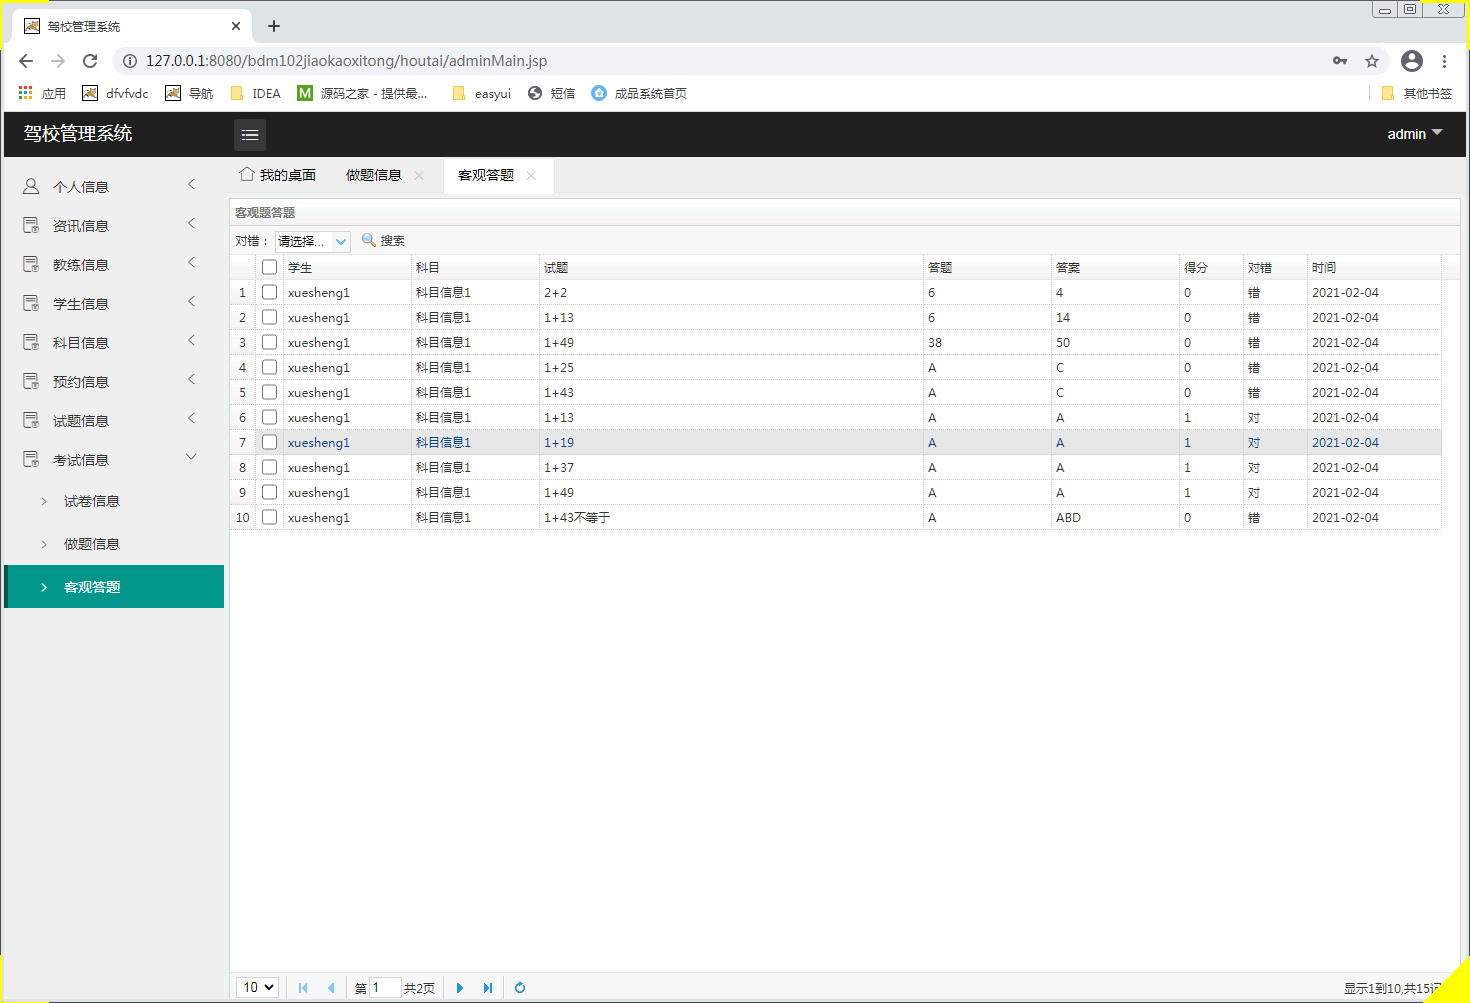Click the 学生信息 sidebar icon
The width and height of the screenshot is (1470, 1003).
31,303
